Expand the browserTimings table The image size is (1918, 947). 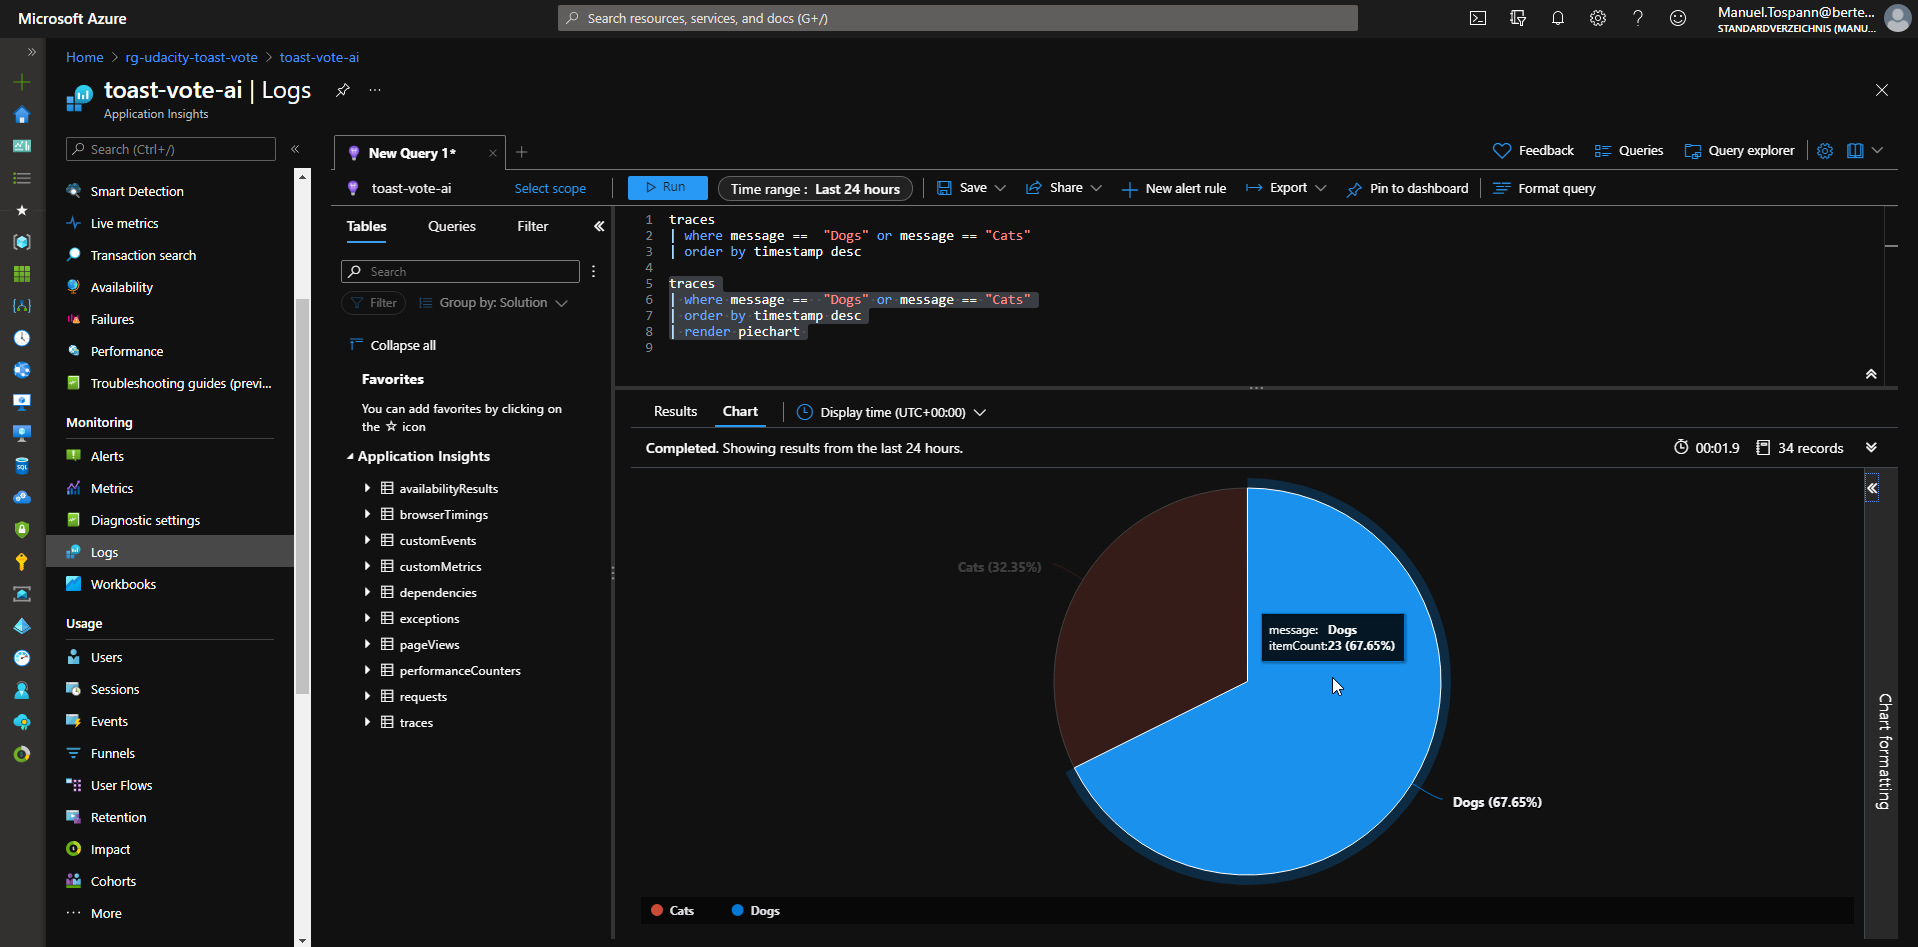point(367,514)
